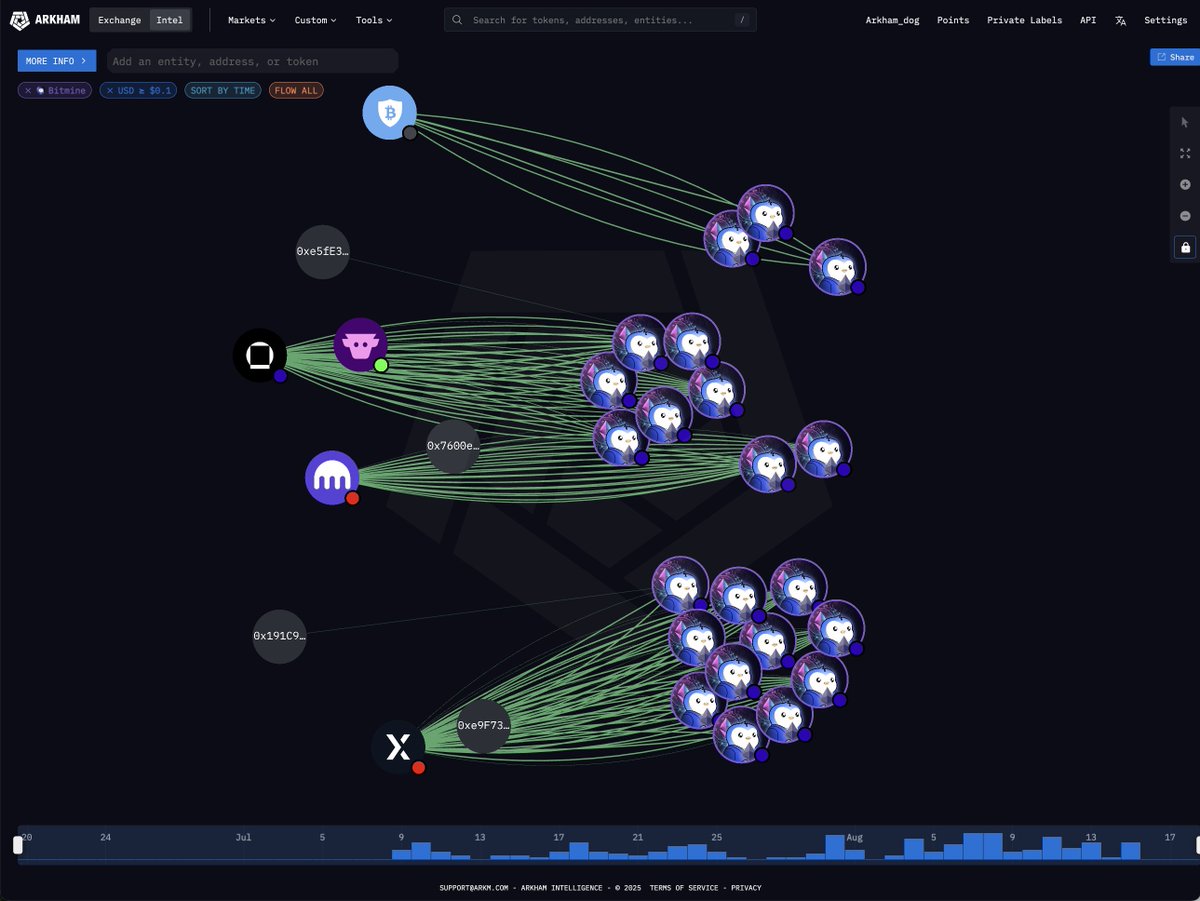
Task: Click the green status dot on cow node
Action: tap(381, 365)
